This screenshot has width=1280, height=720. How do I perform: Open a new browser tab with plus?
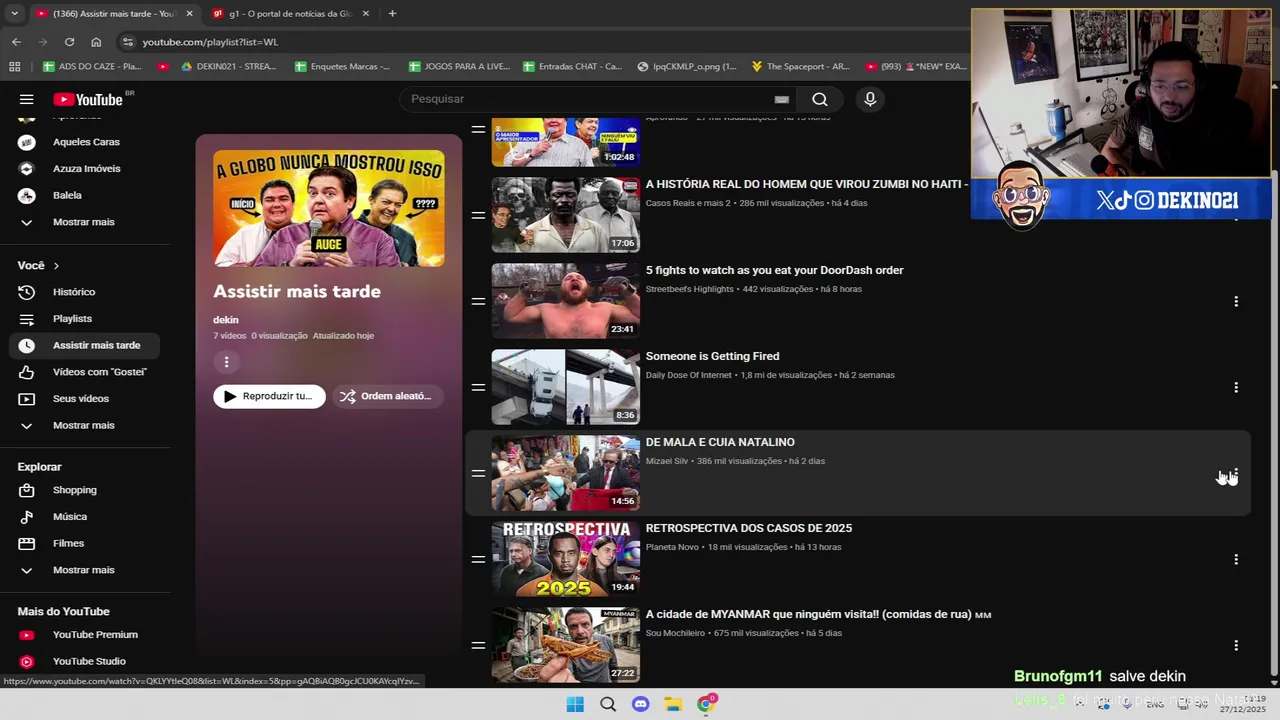pos(392,14)
